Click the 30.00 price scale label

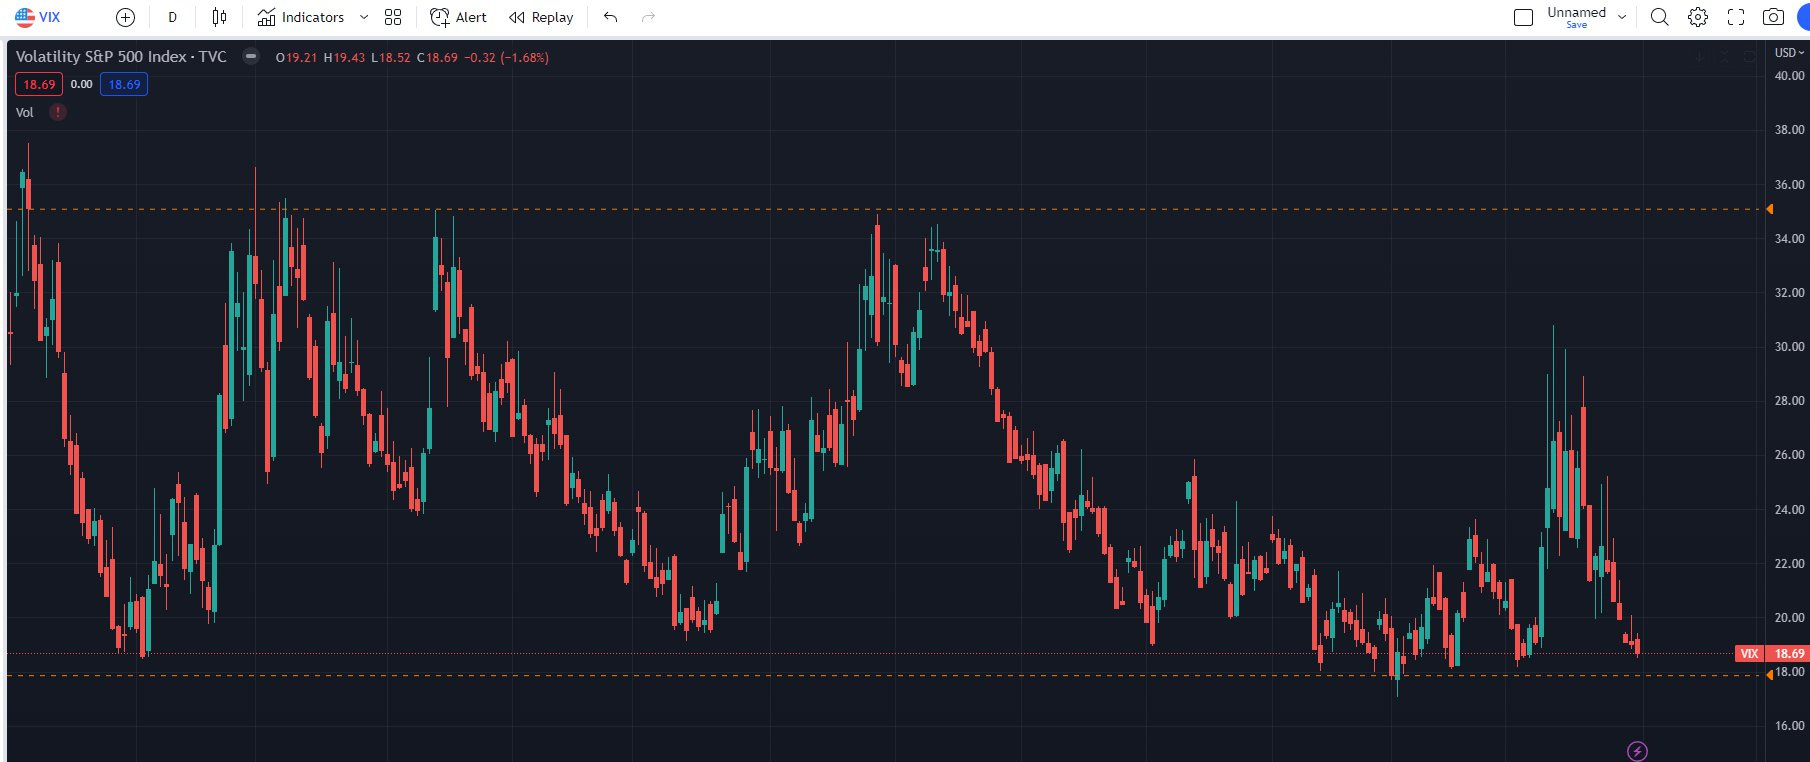[x=1789, y=347]
